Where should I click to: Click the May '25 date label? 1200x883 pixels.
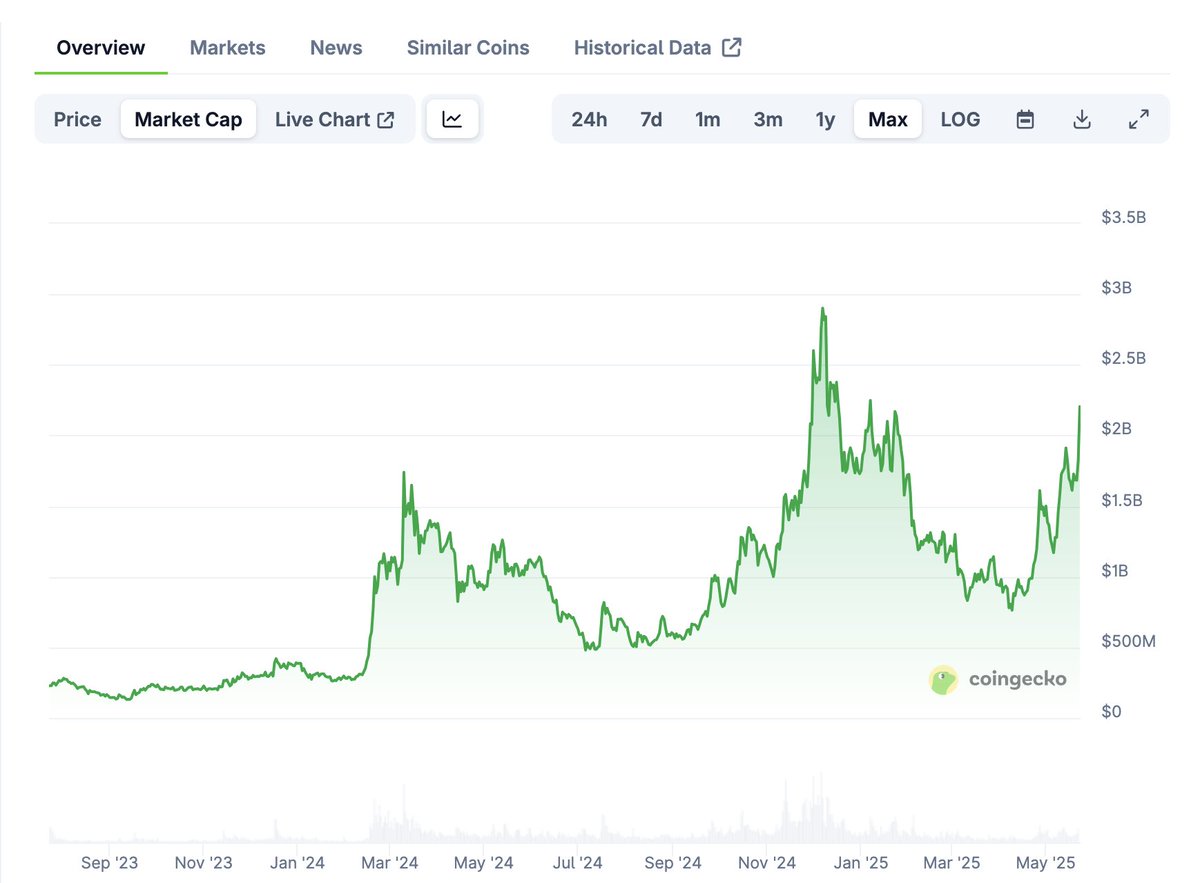(x=1045, y=862)
